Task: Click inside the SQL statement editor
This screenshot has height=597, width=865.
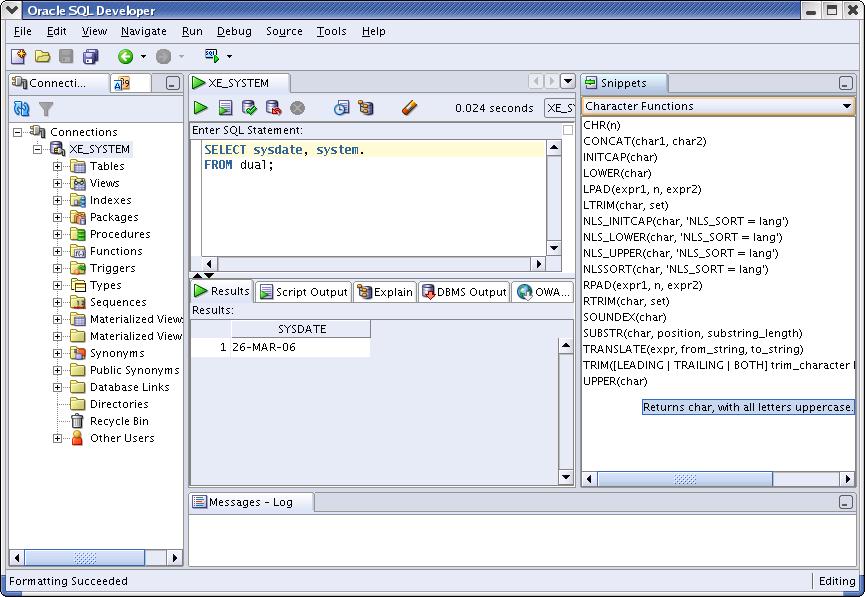Action: click(x=373, y=198)
